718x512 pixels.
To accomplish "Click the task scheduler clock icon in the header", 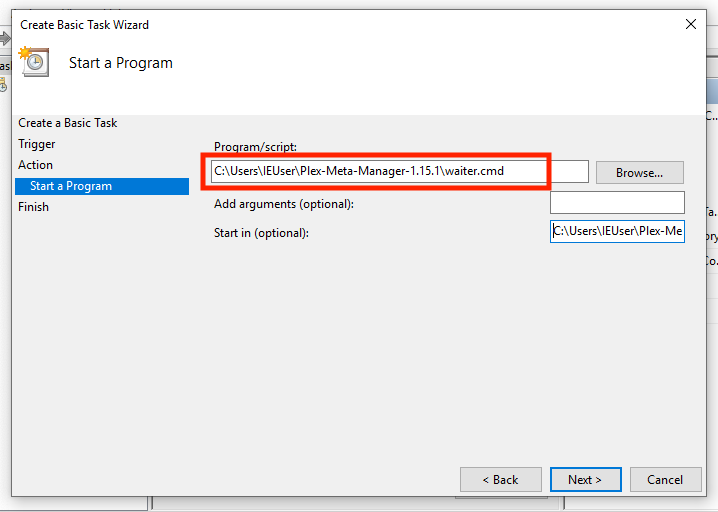I will click(x=34, y=61).
